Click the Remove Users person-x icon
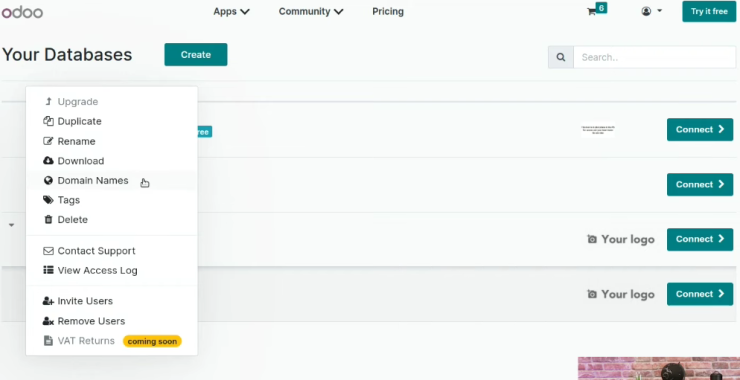The width and height of the screenshot is (740, 380). (x=48, y=321)
